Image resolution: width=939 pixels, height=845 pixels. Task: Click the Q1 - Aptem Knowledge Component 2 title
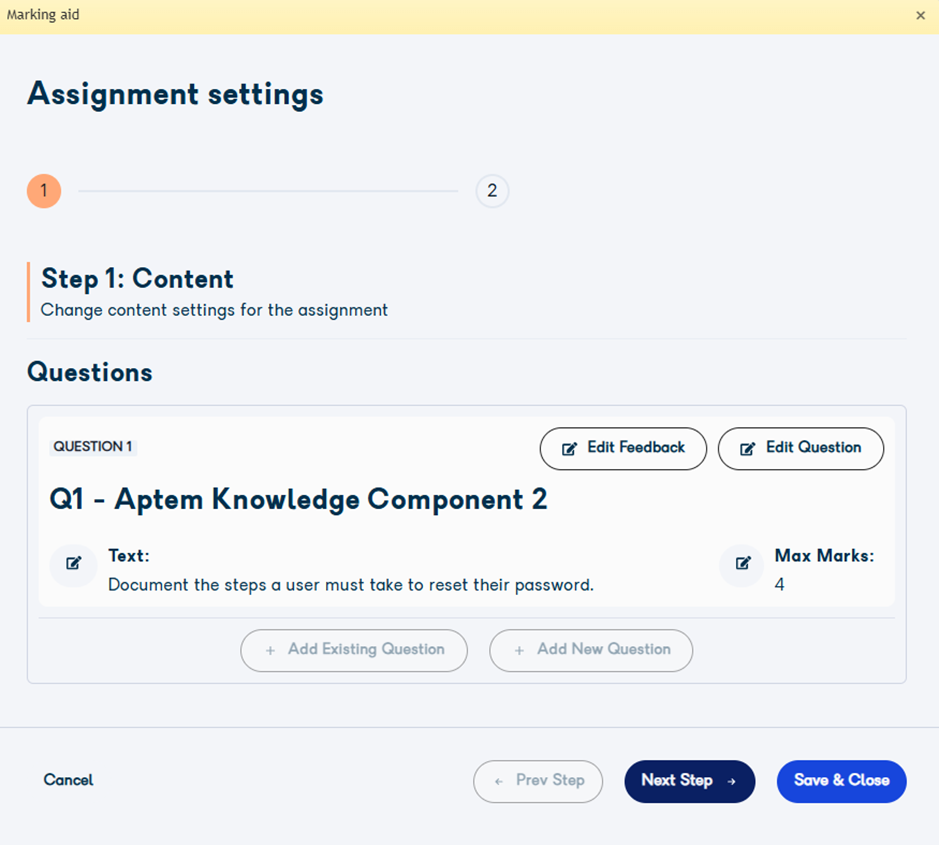tap(298, 499)
